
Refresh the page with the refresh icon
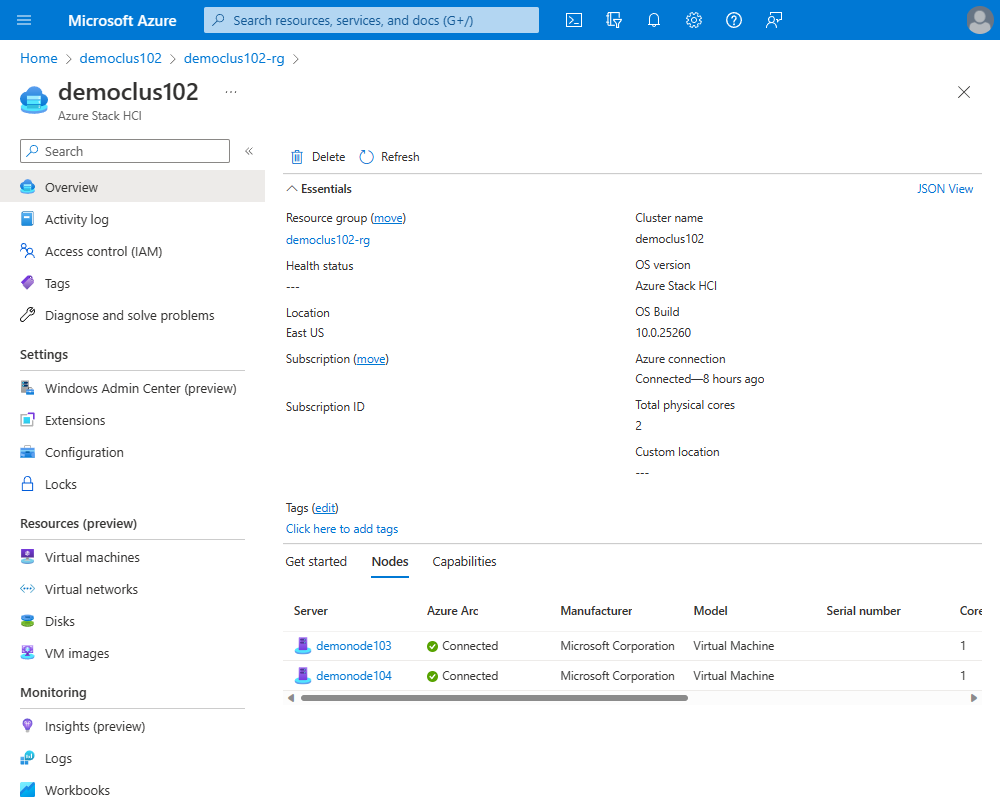point(390,156)
